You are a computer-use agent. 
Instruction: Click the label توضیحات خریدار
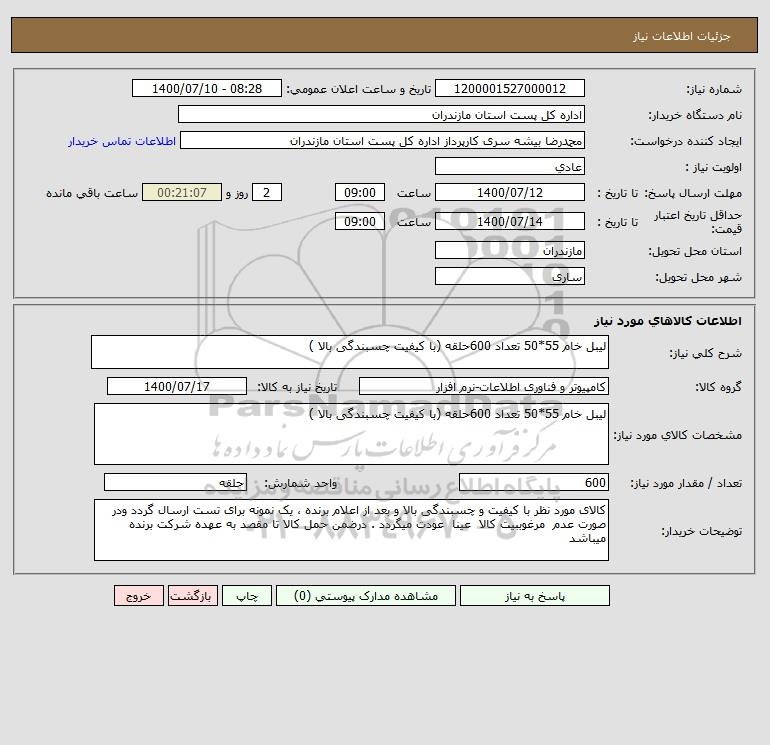[702, 531]
